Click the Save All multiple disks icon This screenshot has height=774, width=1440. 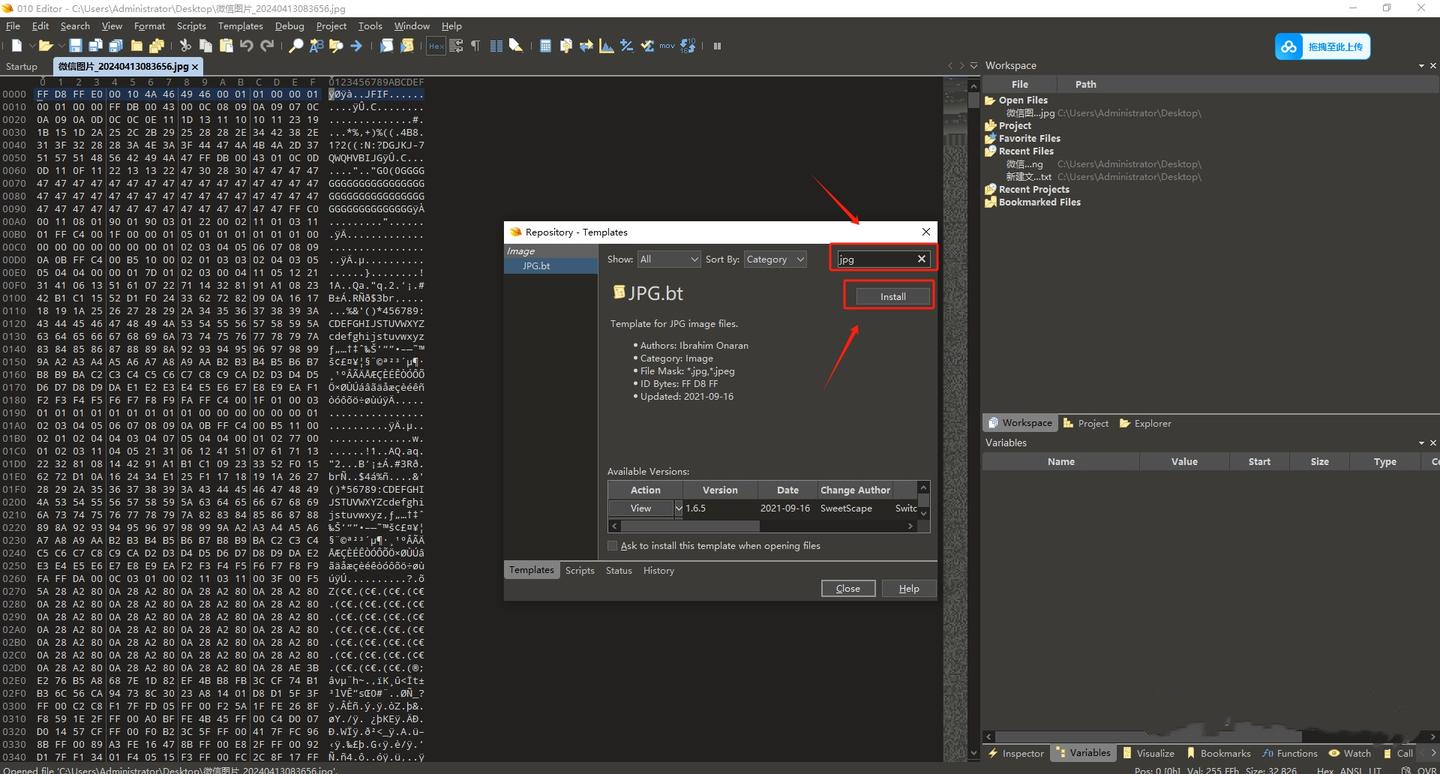click(116, 45)
